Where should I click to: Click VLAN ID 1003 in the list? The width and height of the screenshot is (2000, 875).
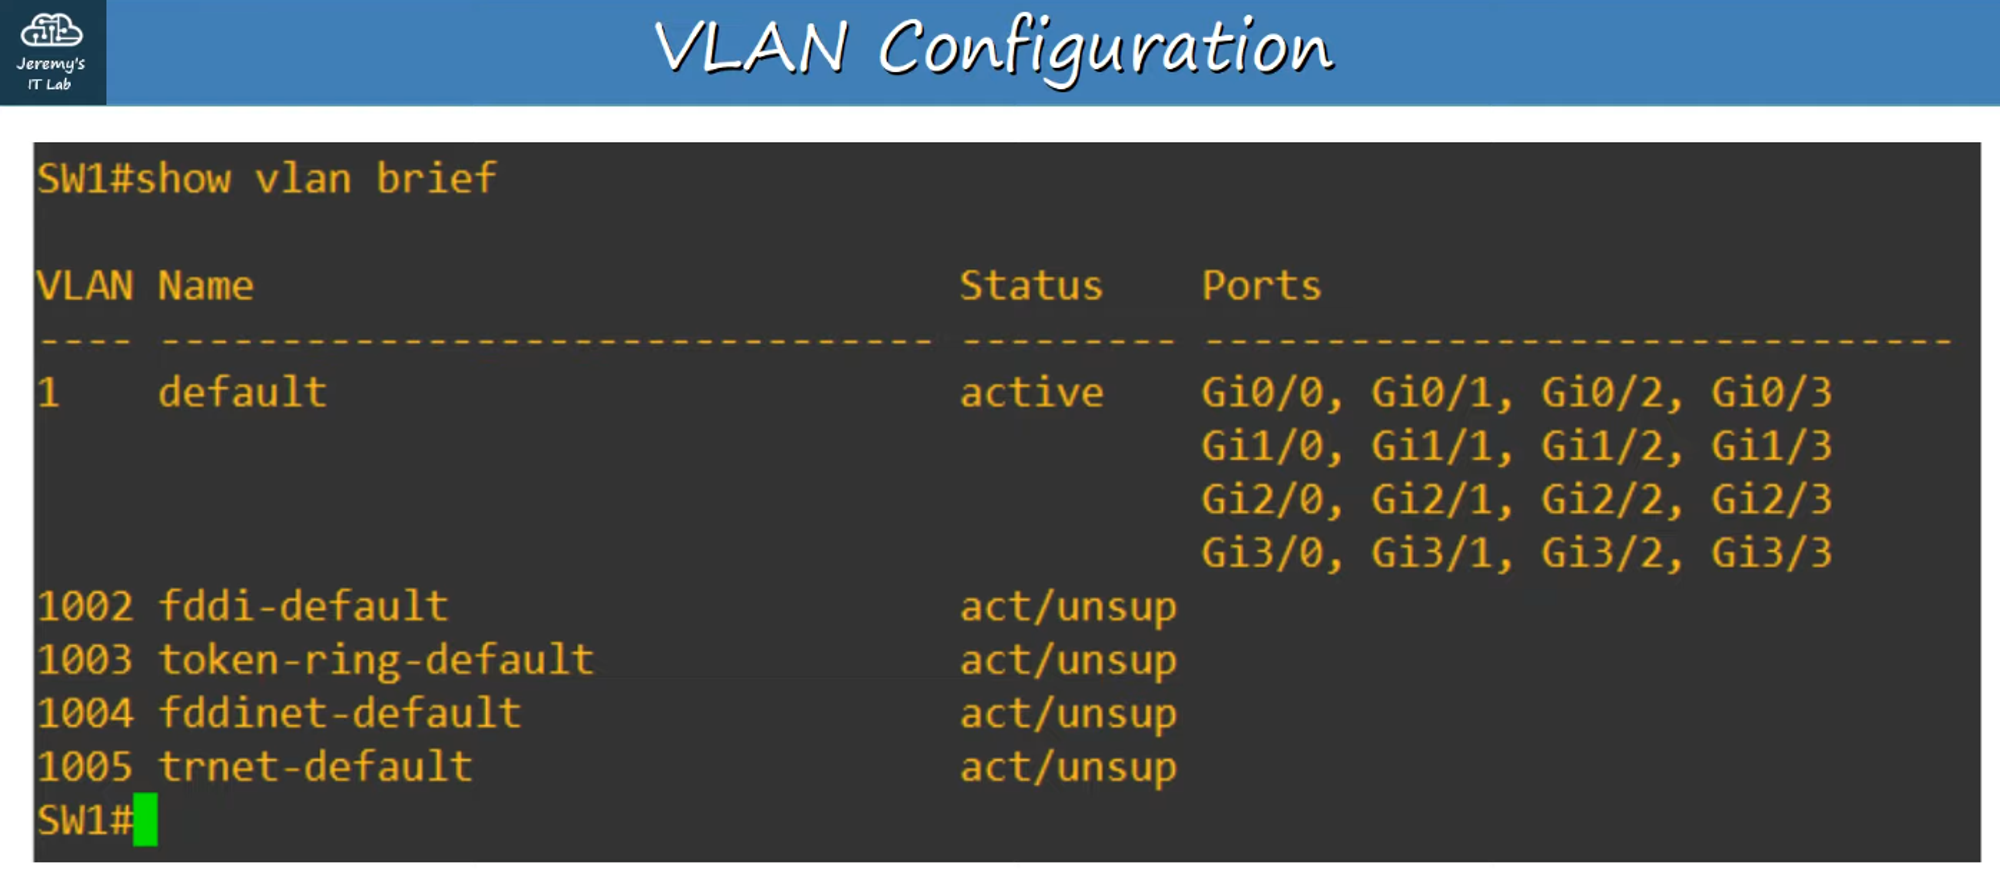pyautogui.click(x=85, y=660)
